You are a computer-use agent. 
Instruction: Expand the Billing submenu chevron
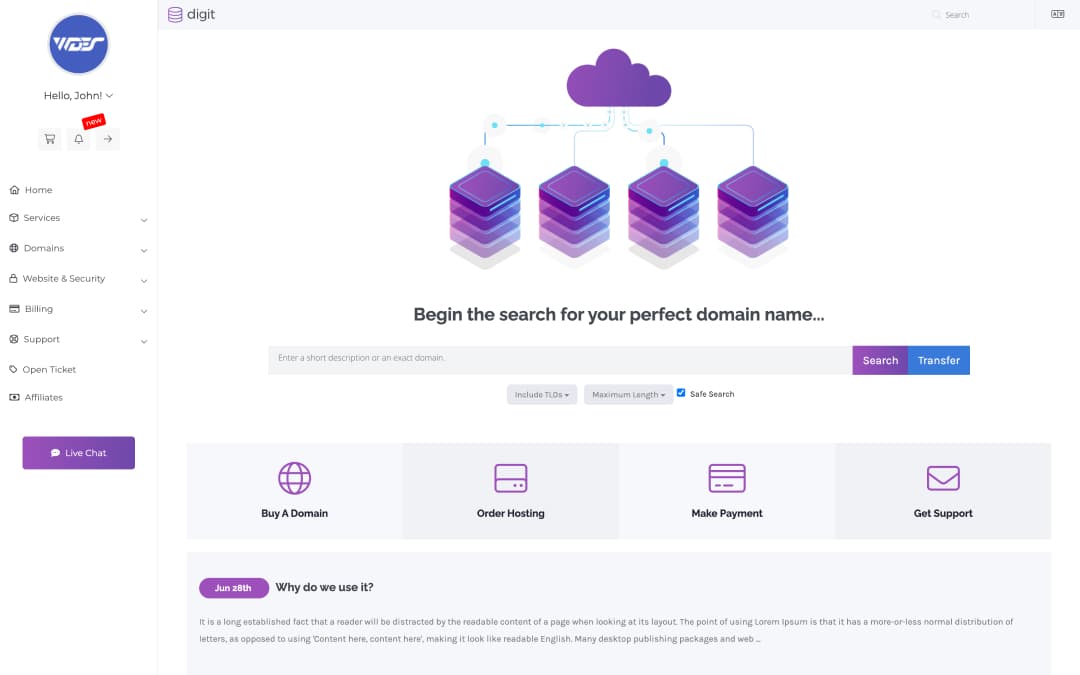pyautogui.click(x=144, y=311)
